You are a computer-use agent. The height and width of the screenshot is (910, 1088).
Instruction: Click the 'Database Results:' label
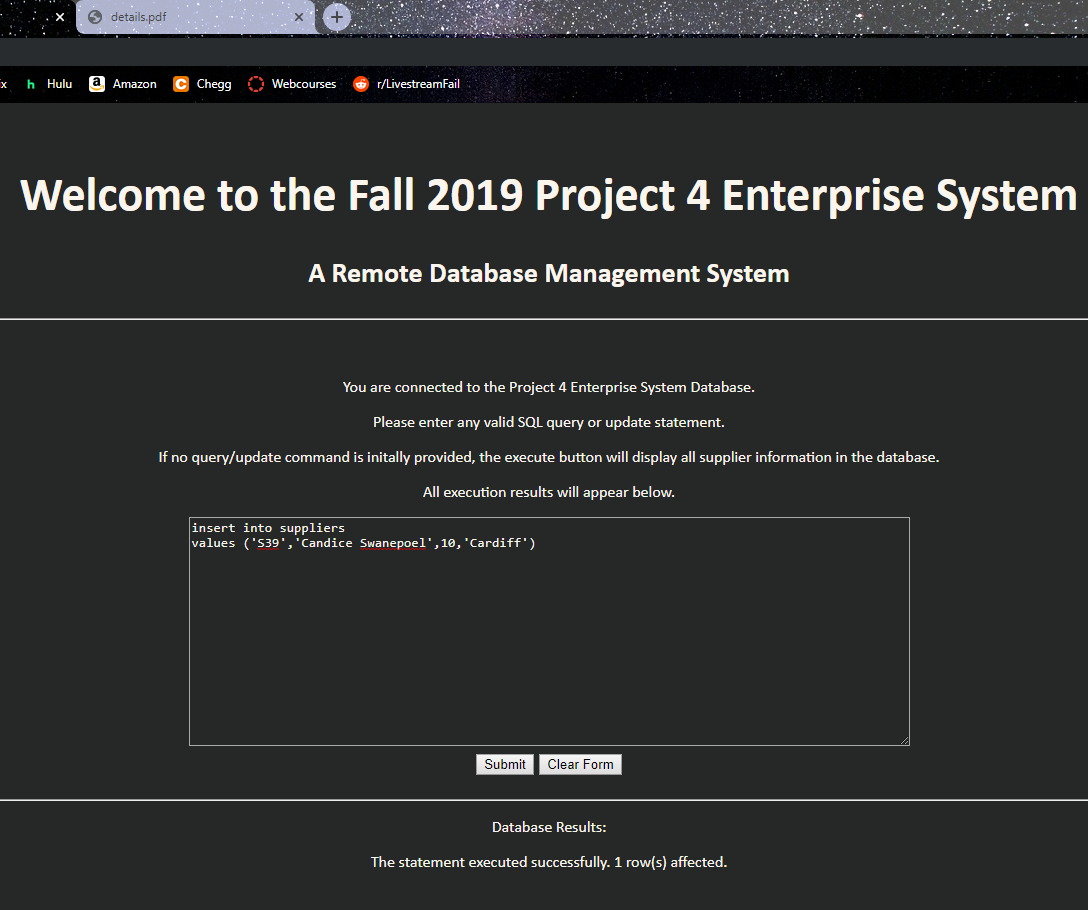click(x=549, y=827)
